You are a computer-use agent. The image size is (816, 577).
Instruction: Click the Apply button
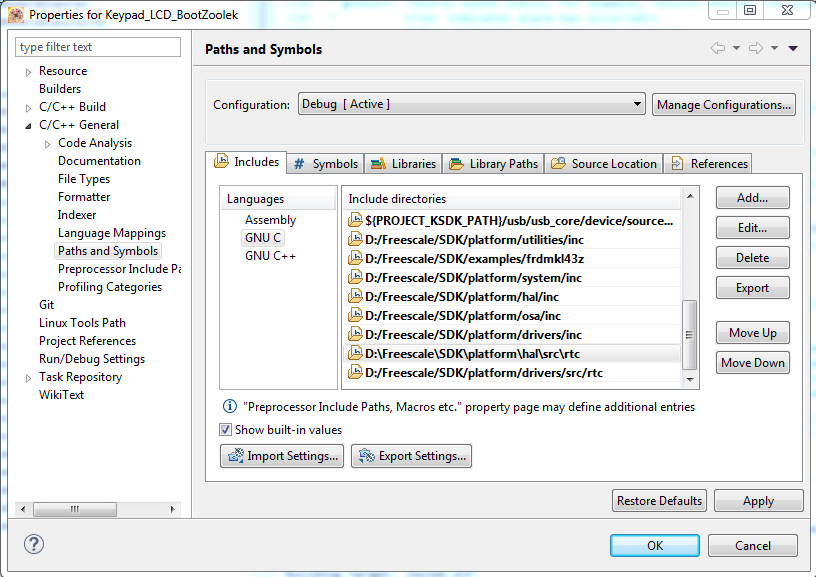coord(758,501)
